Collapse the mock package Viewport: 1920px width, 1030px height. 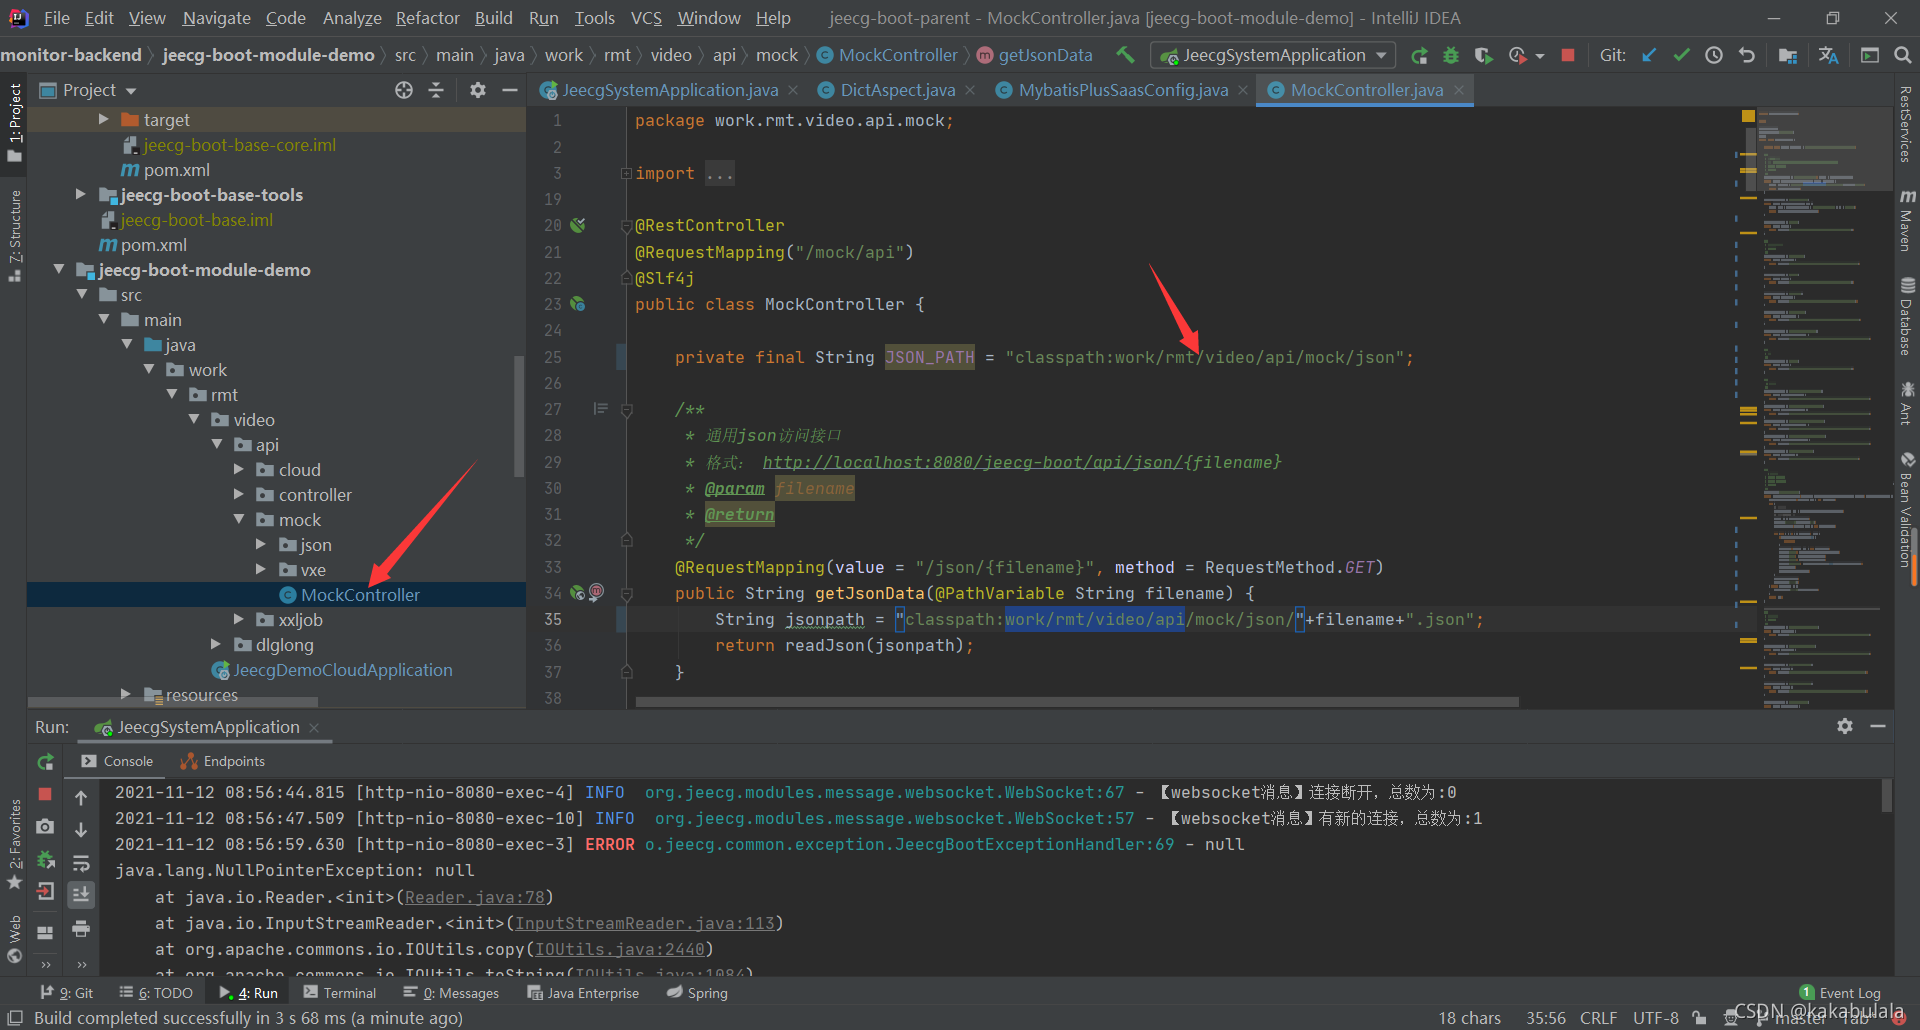239,519
